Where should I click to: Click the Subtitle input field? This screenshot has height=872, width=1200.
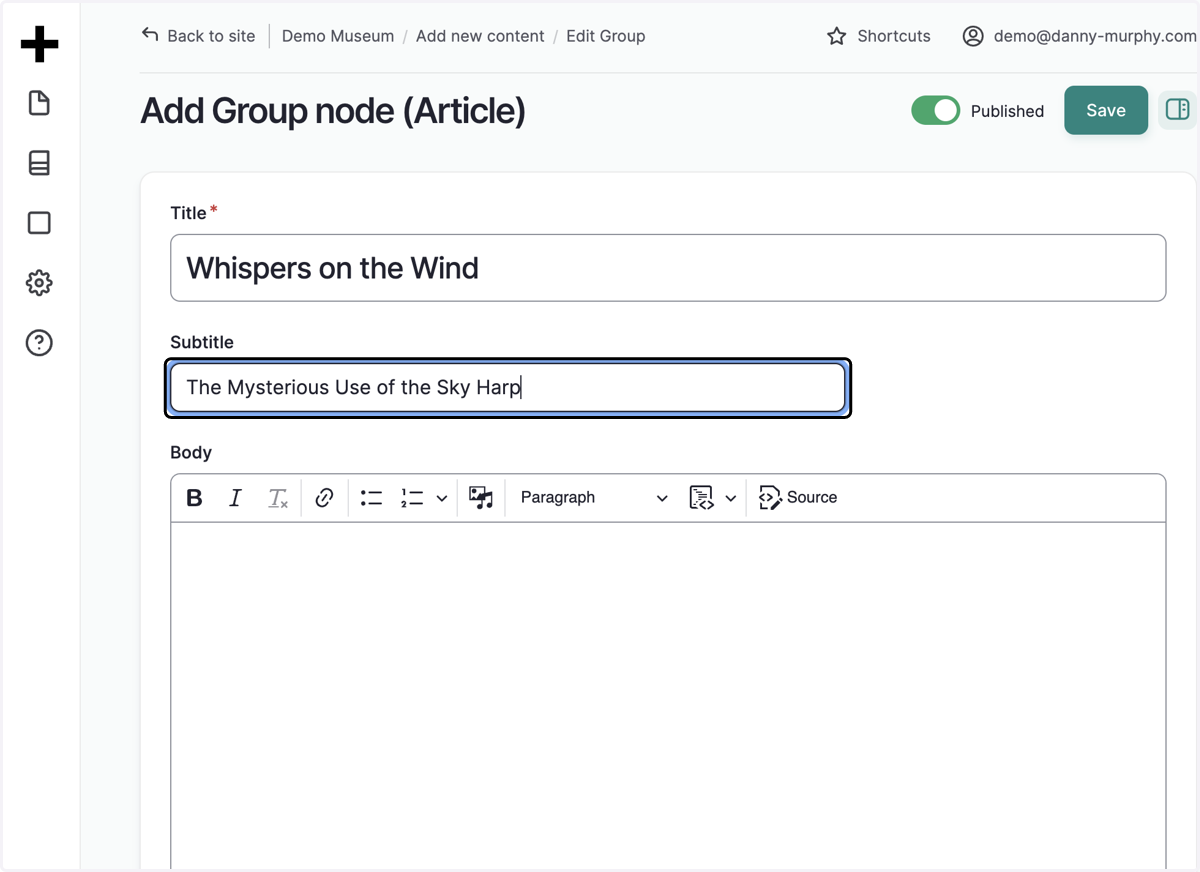[508, 388]
